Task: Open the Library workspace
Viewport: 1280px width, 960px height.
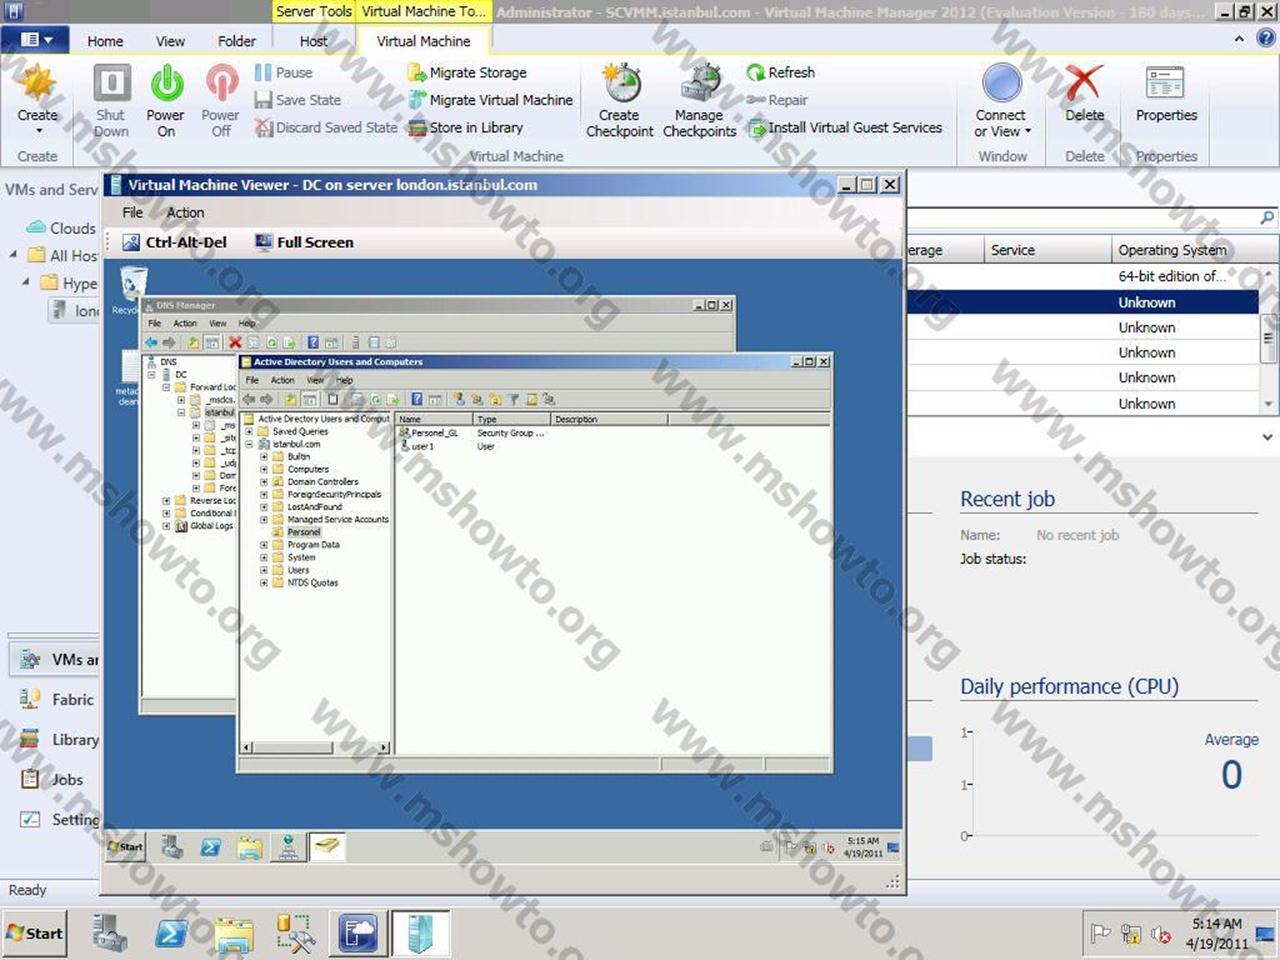Action: [x=60, y=740]
